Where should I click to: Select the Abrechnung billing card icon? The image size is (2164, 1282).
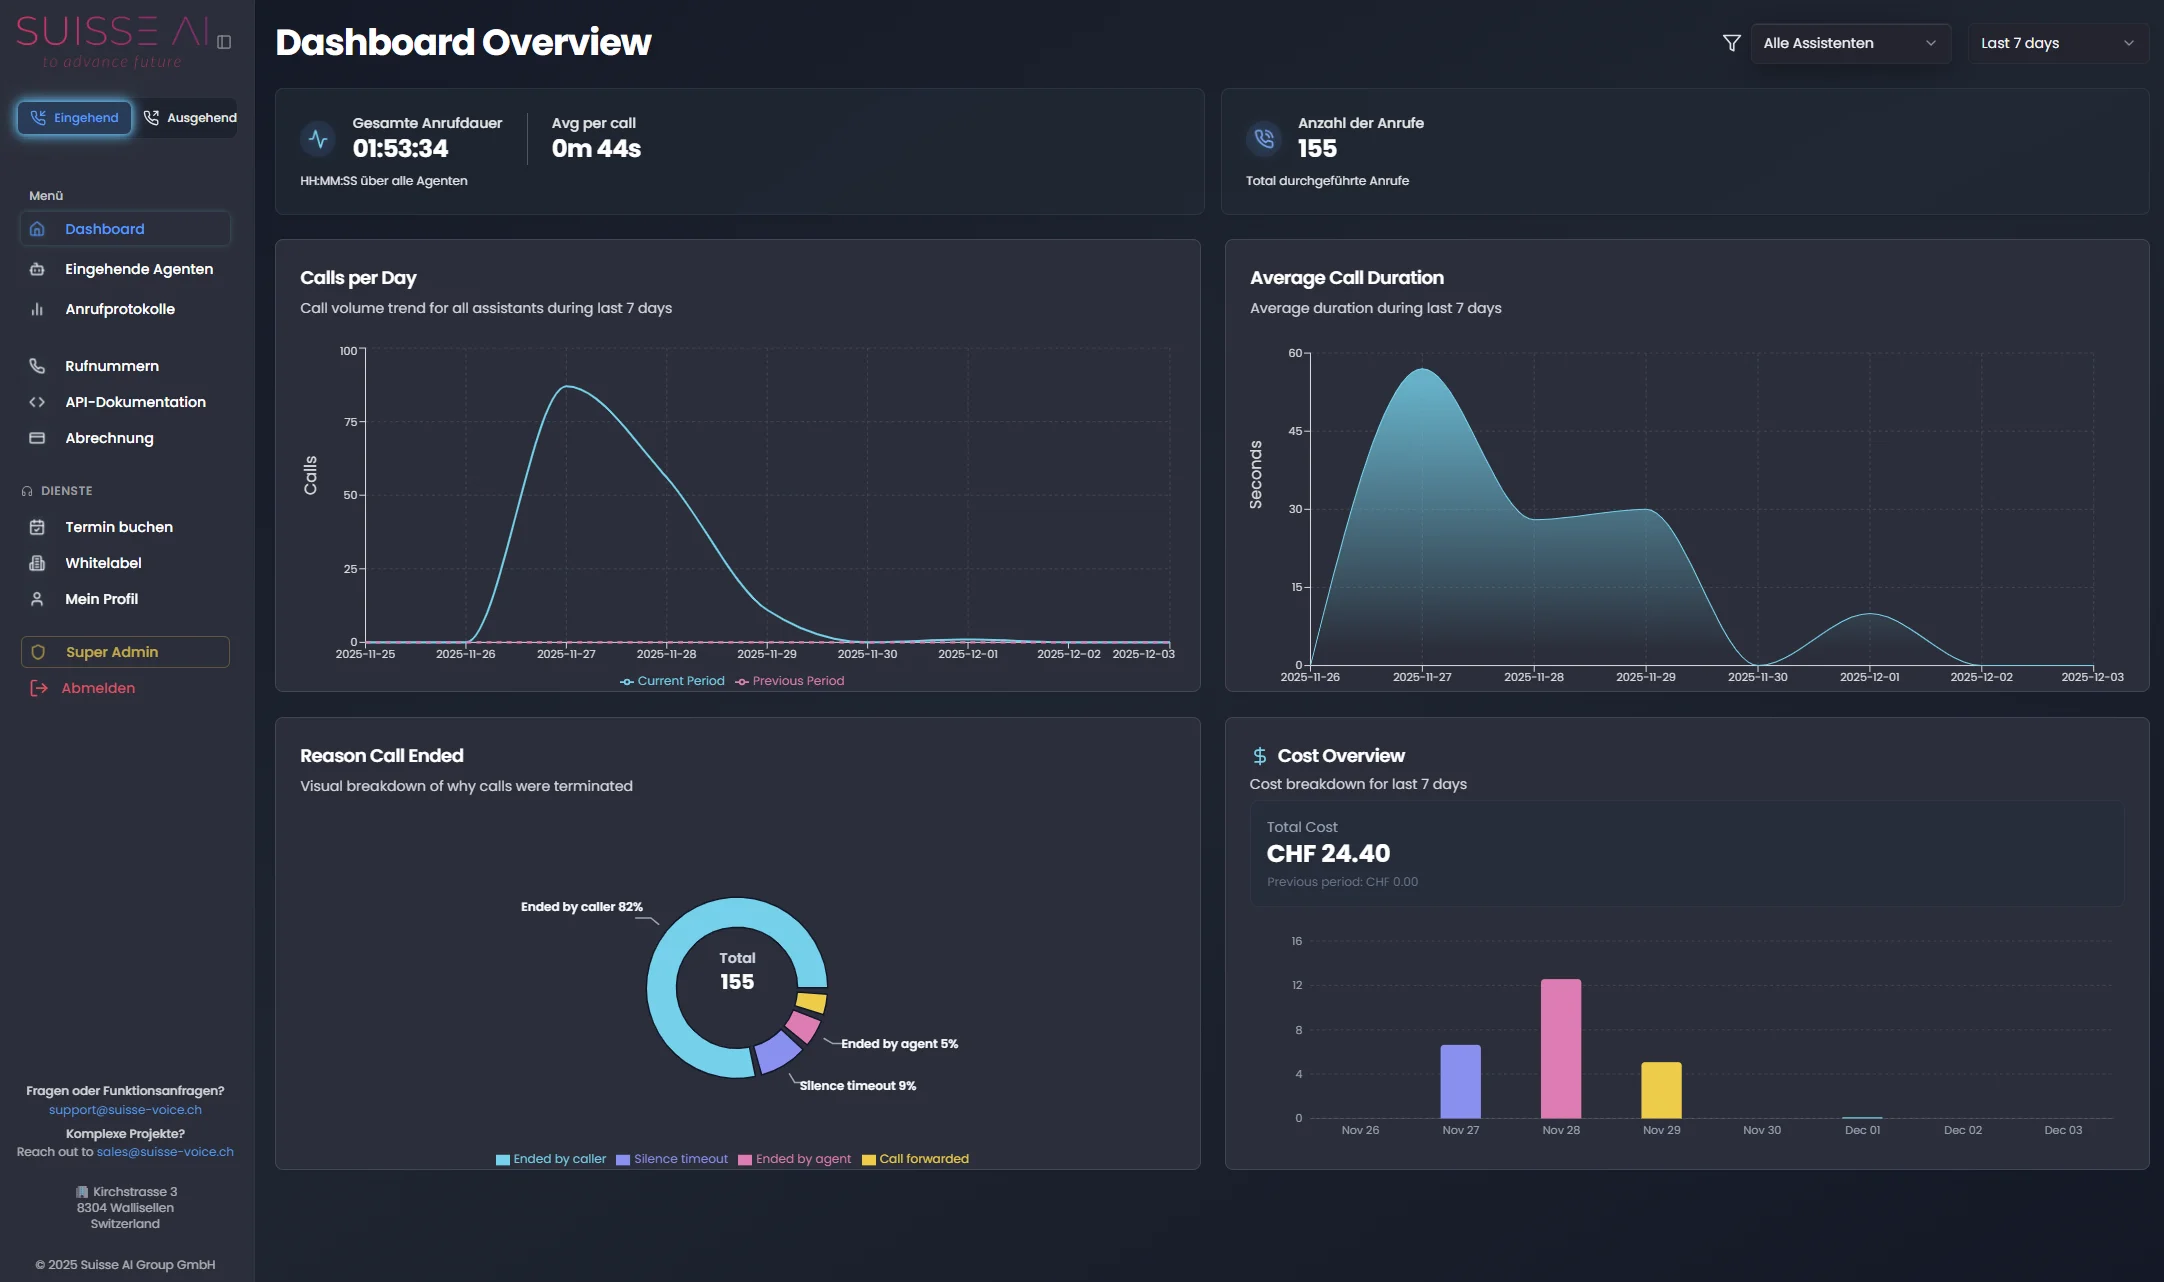37,438
